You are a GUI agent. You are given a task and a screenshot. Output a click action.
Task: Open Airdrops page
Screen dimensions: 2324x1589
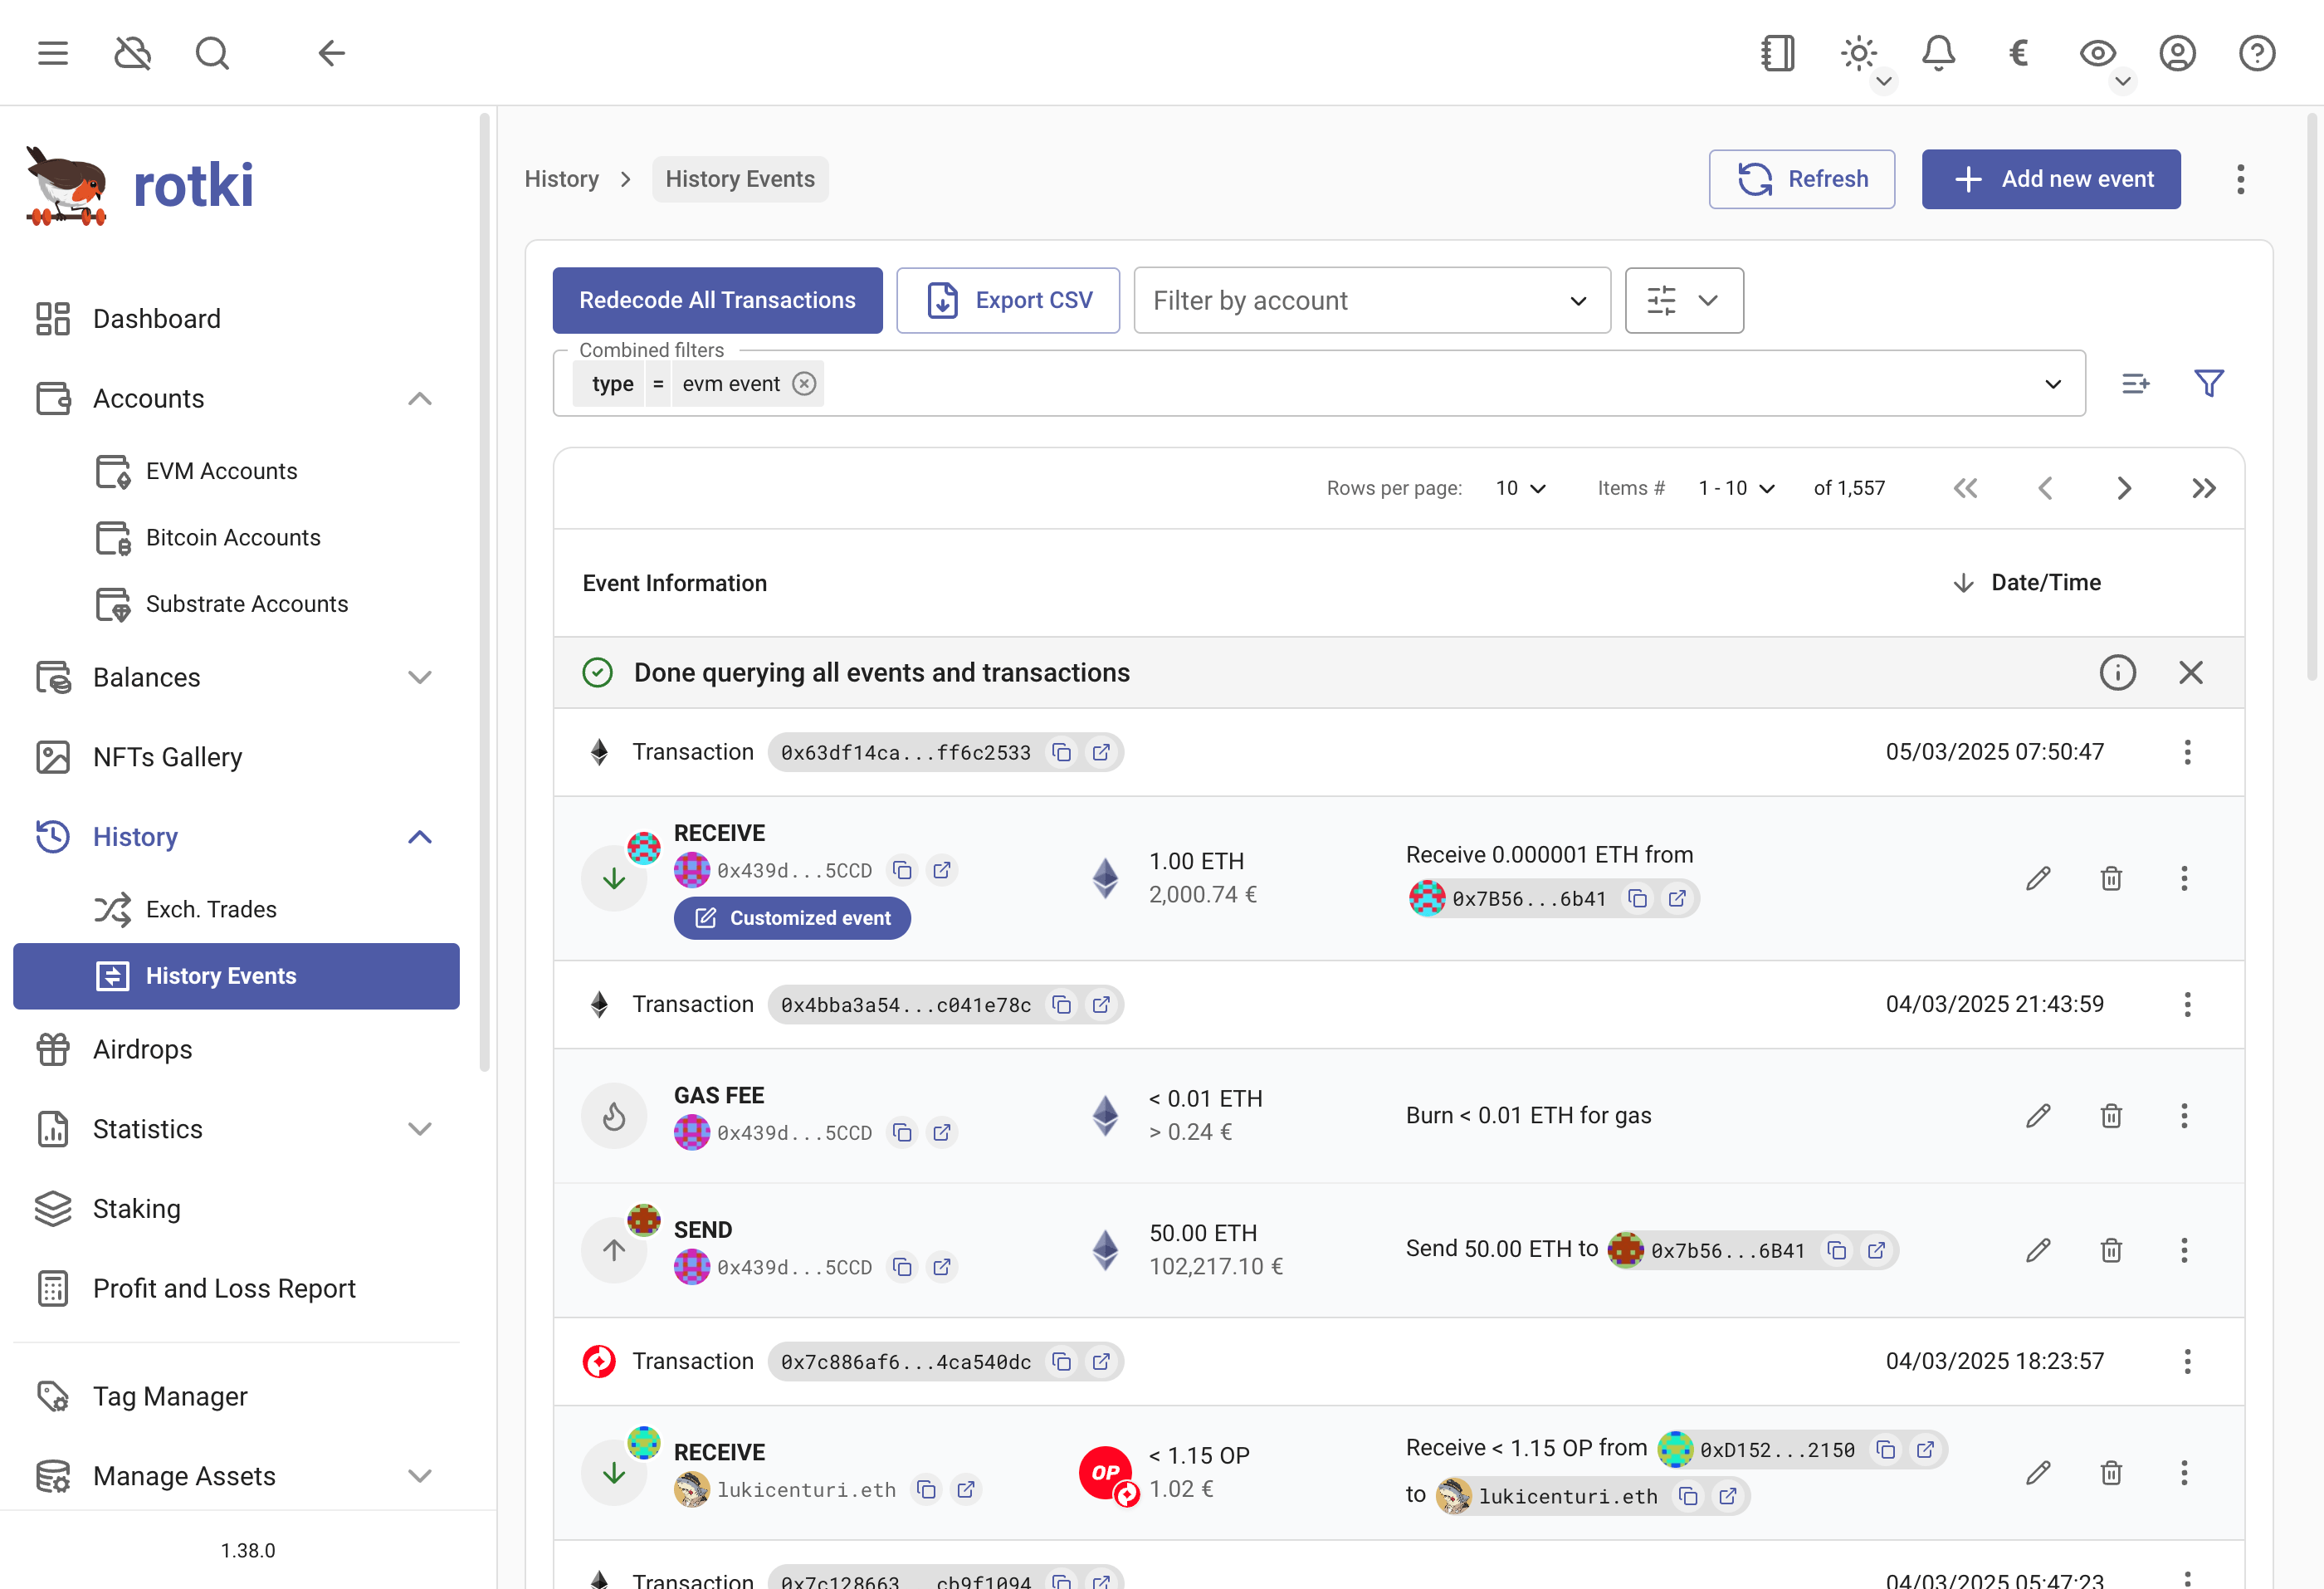pos(236,1049)
